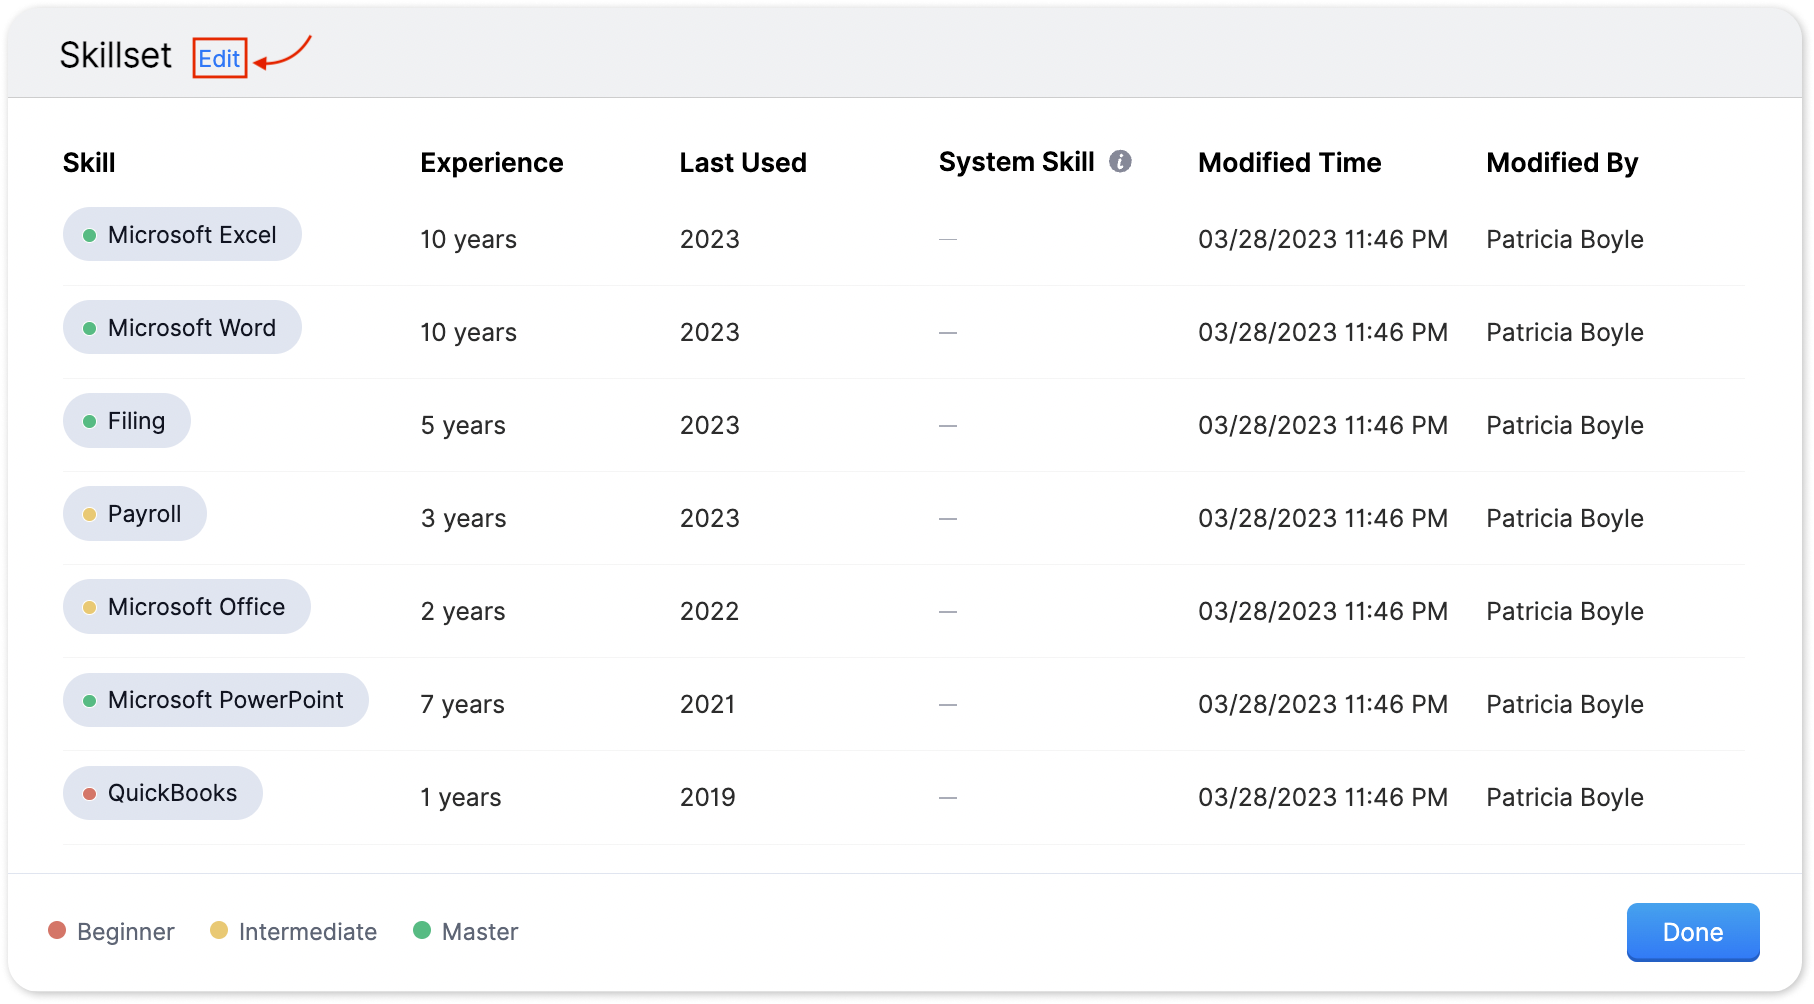
Task: Click the Experience column header
Action: pos(491,162)
